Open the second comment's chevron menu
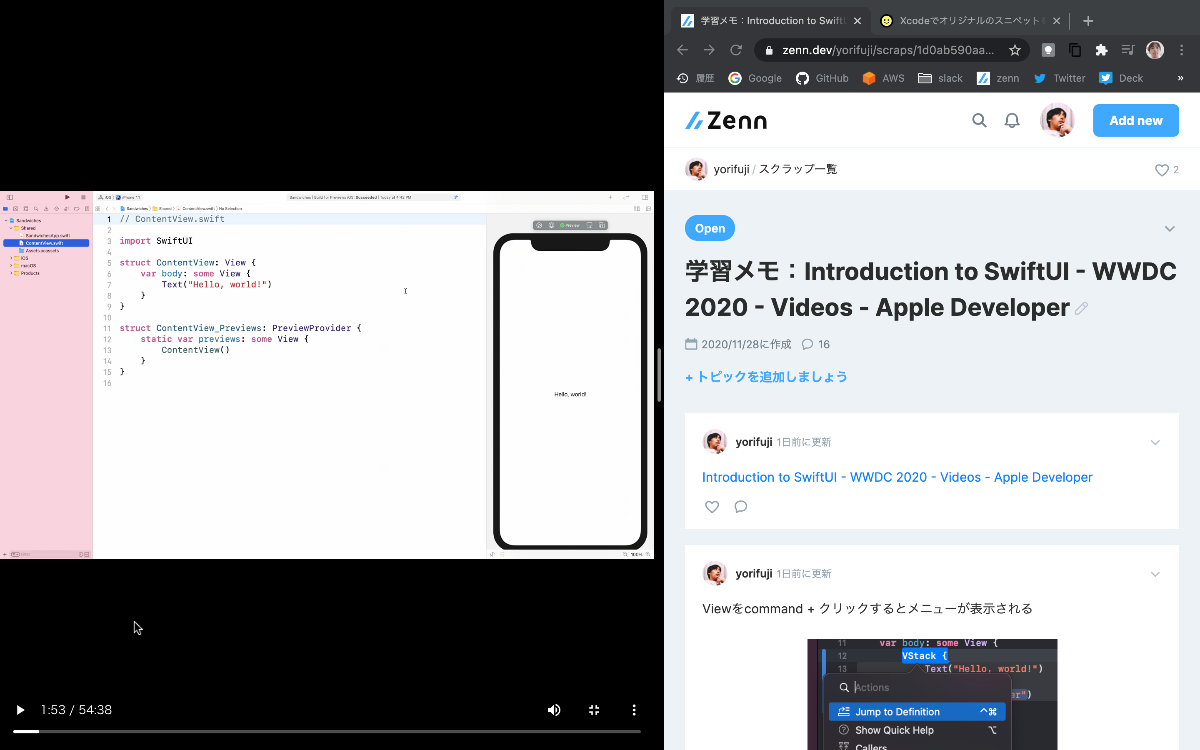Screen dimensions: 1200x750 [1155, 574]
